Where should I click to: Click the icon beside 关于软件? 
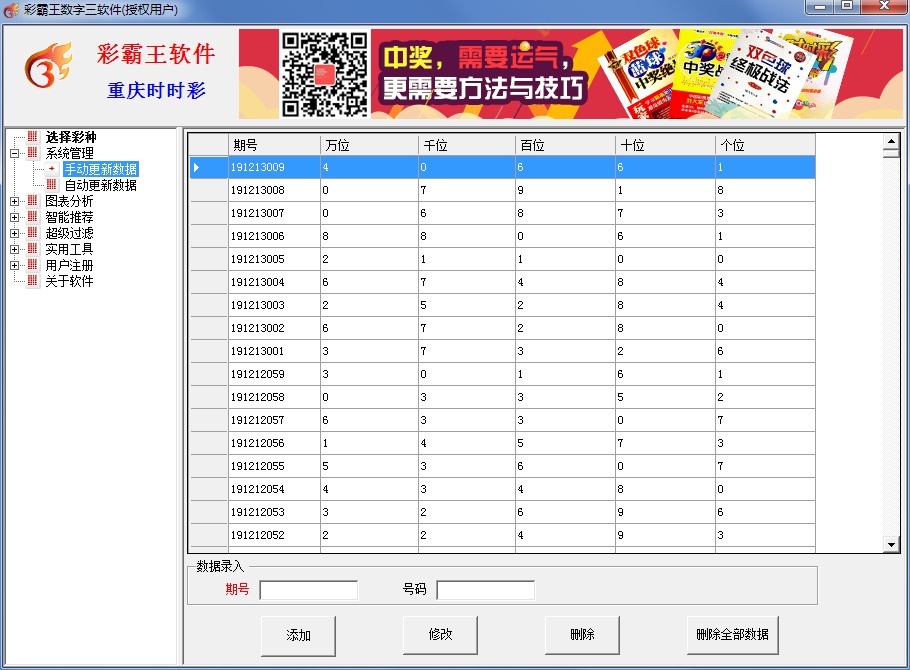click(x=32, y=281)
